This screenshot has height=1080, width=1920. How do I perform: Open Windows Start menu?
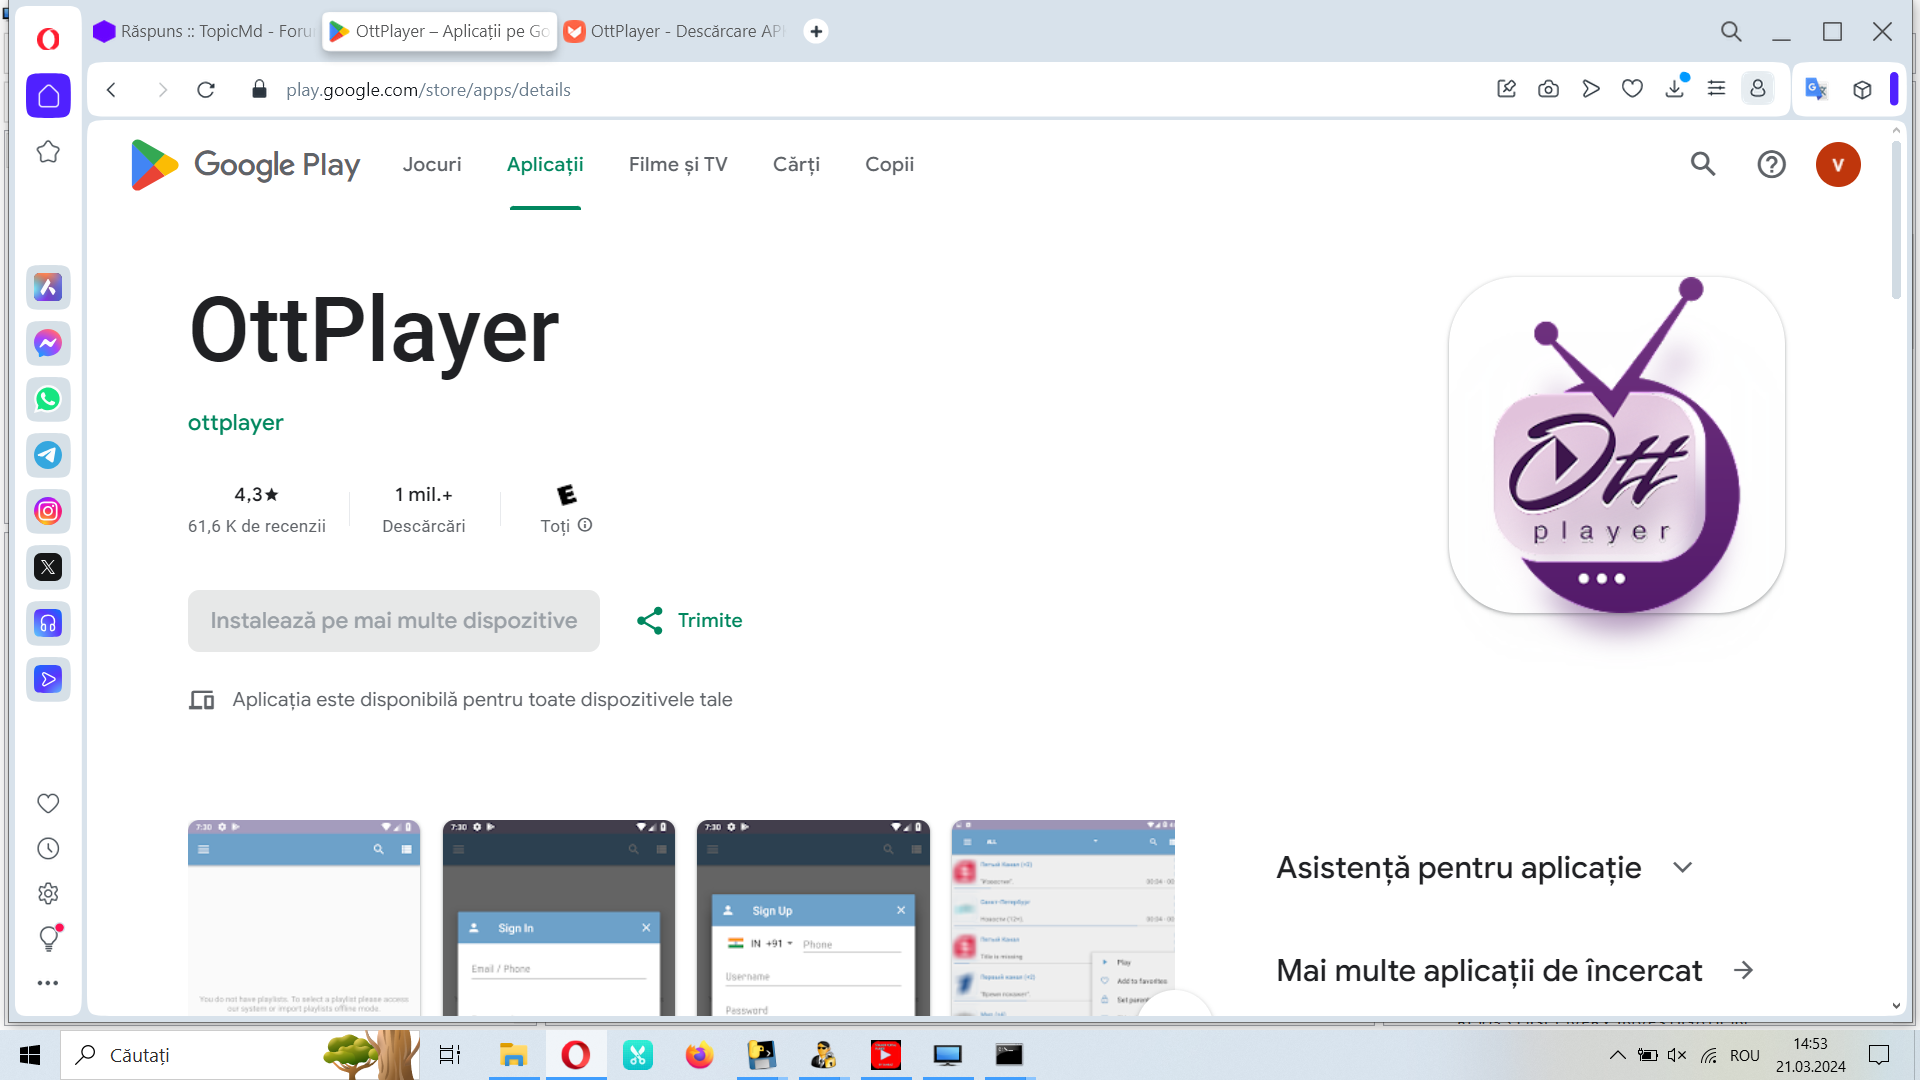click(30, 1055)
